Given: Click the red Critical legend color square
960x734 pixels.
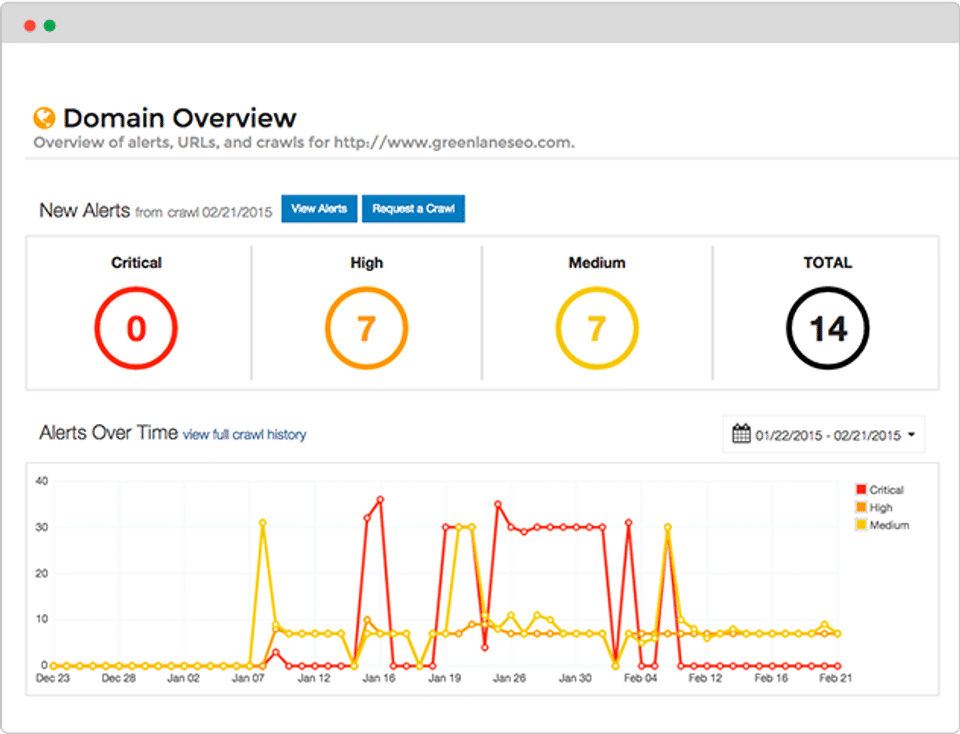Looking at the screenshot, I should click(861, 489).
